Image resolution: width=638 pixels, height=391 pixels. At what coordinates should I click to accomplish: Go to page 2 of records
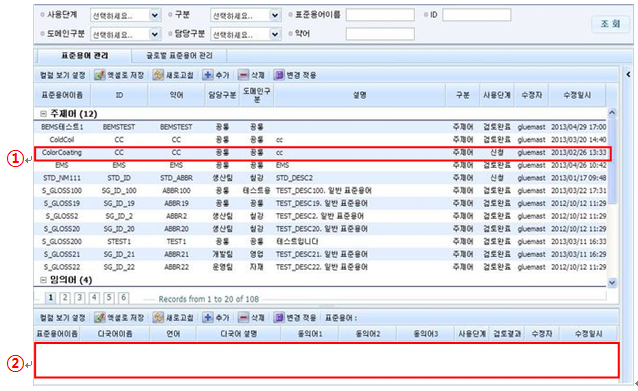65,298
